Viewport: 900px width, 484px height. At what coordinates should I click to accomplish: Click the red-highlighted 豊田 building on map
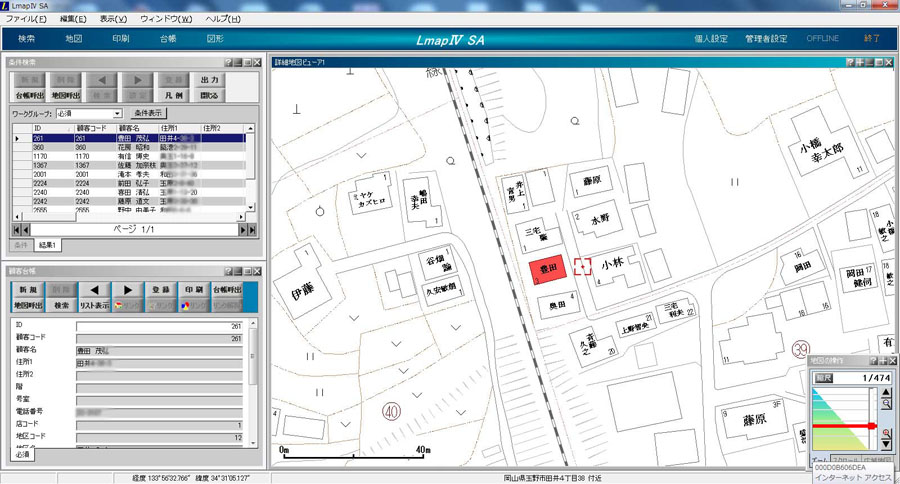[547, 268]
